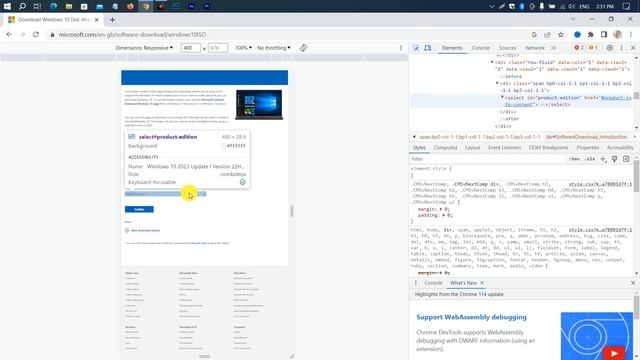The image size is (640, 360).
Task: Switch to the Console tab in DevTools
Action: pos(480,48)
